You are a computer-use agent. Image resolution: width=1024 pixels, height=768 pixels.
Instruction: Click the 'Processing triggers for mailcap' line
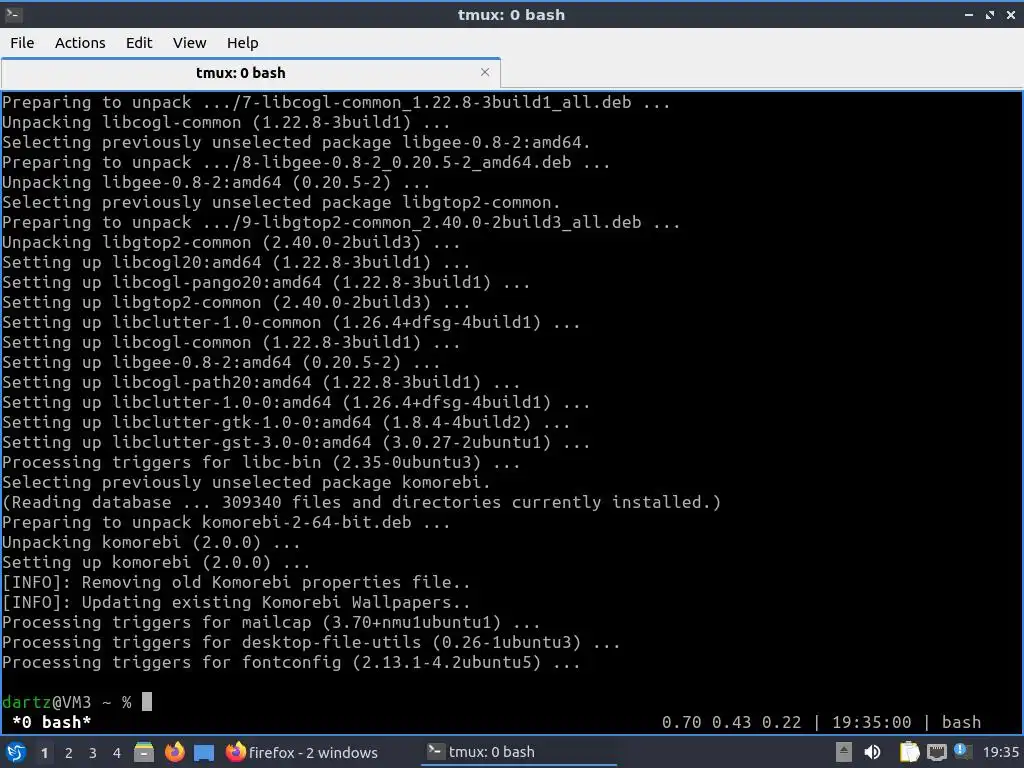(x=271, y=622)
